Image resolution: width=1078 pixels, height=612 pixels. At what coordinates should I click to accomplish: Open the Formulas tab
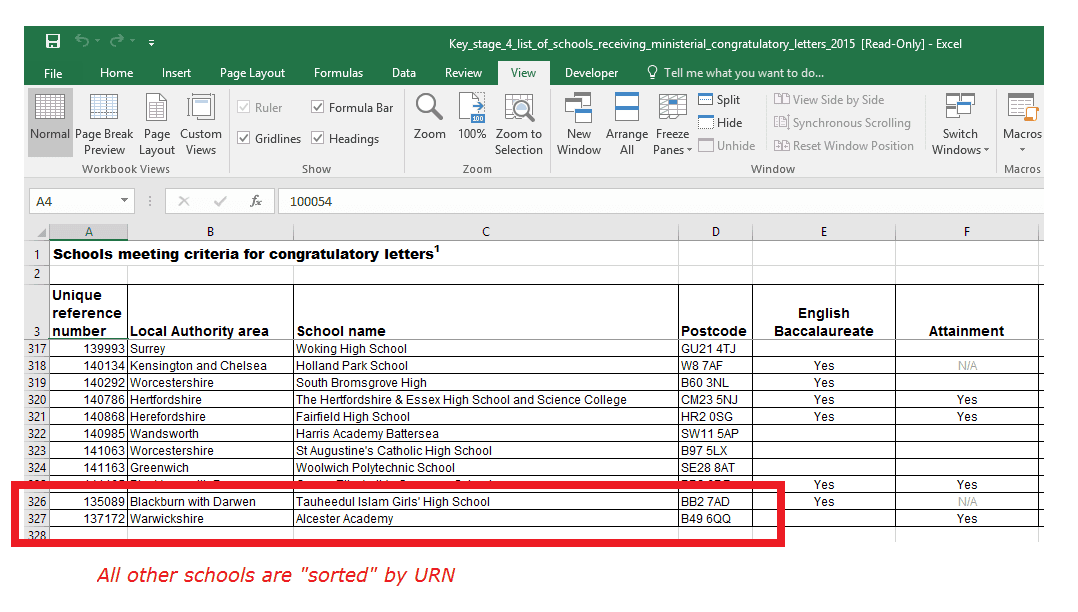pyautogui.click(x=338, y=73)
